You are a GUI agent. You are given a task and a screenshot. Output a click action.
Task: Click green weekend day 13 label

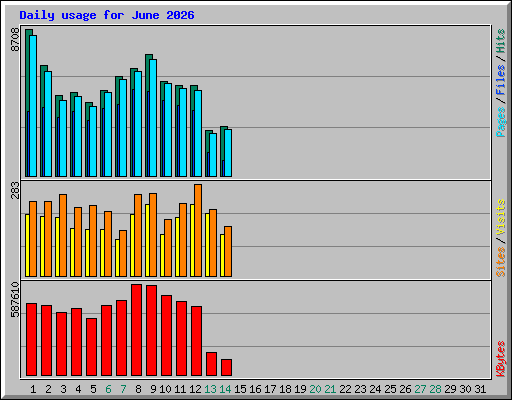point(210,389)
